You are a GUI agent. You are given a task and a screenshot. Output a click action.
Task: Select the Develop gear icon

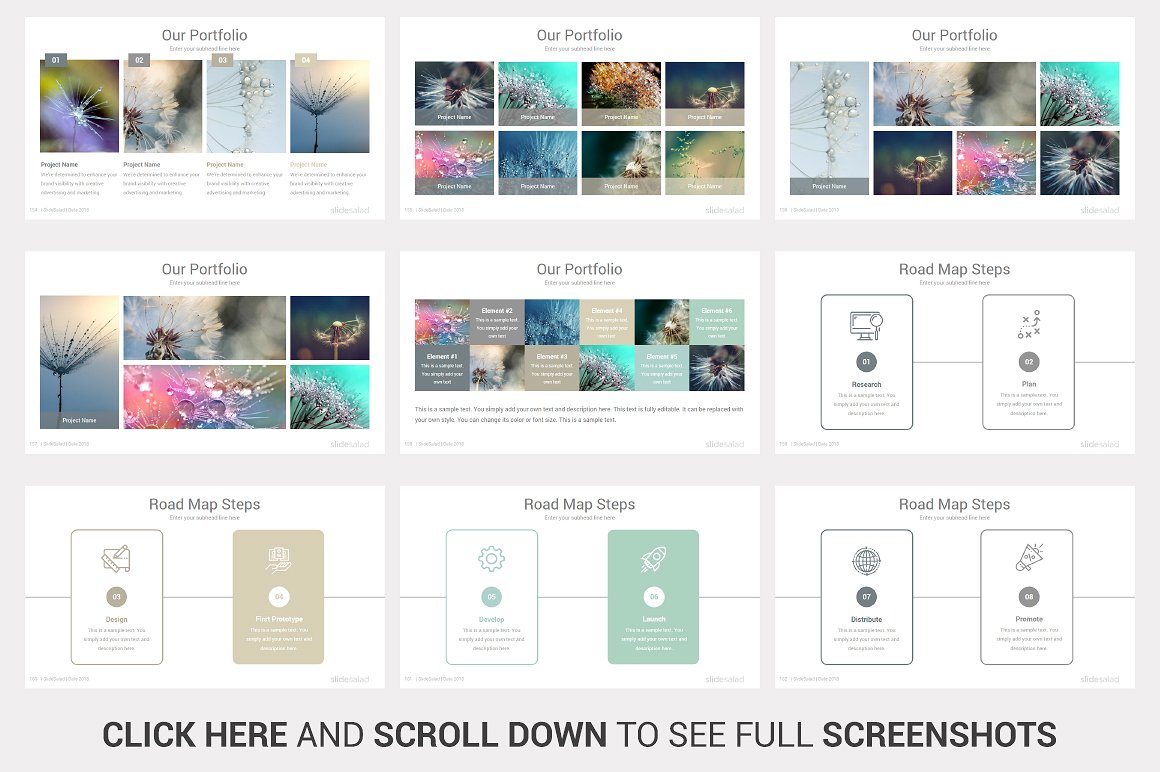(491, 559)
